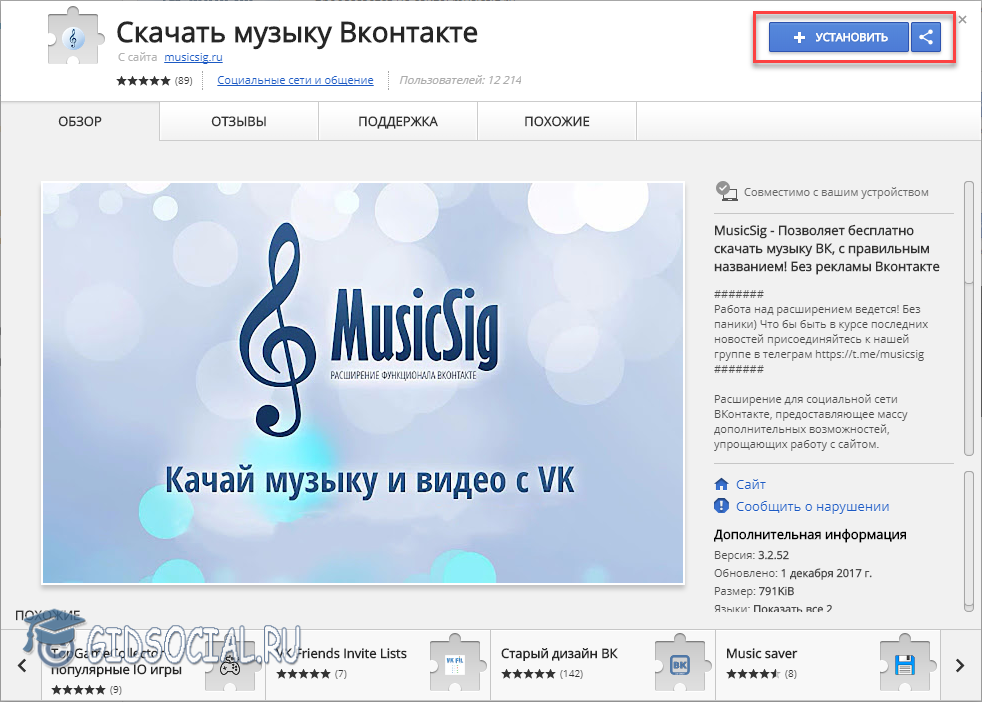
Task: Click the VK Friends Invite Lists icon
Action: coord(456,664)
